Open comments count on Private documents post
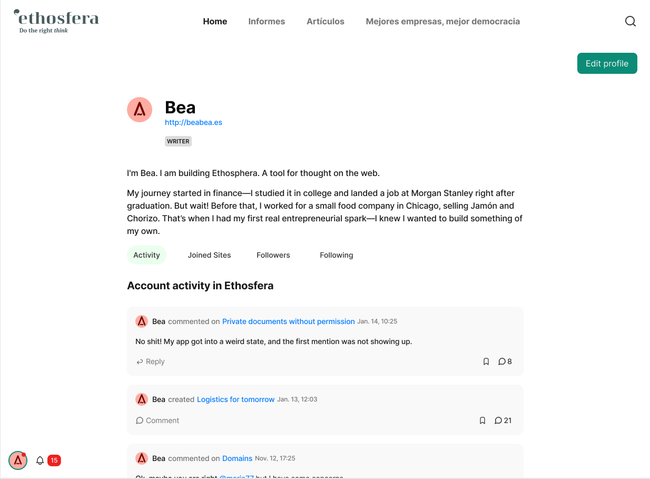The height and width of the screenshot is (479, 650). click(x=505, y=362)
